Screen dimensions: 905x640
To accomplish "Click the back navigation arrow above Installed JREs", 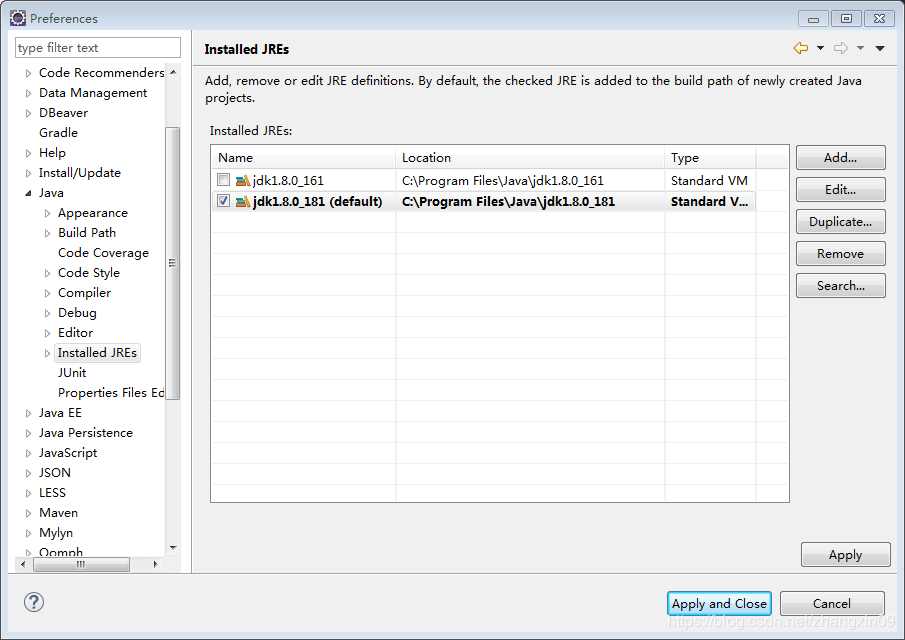I will tap(800, 47).
